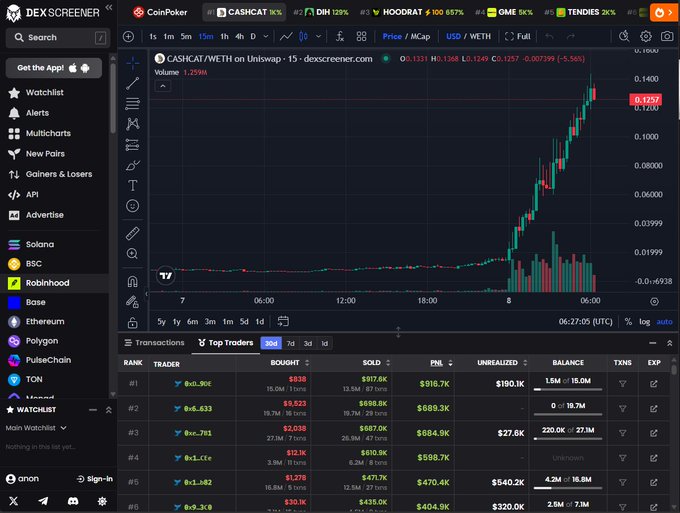
Task: Expand the Main Watchlist dropdown
Action: pyautogui.click(x=36, y=428)
